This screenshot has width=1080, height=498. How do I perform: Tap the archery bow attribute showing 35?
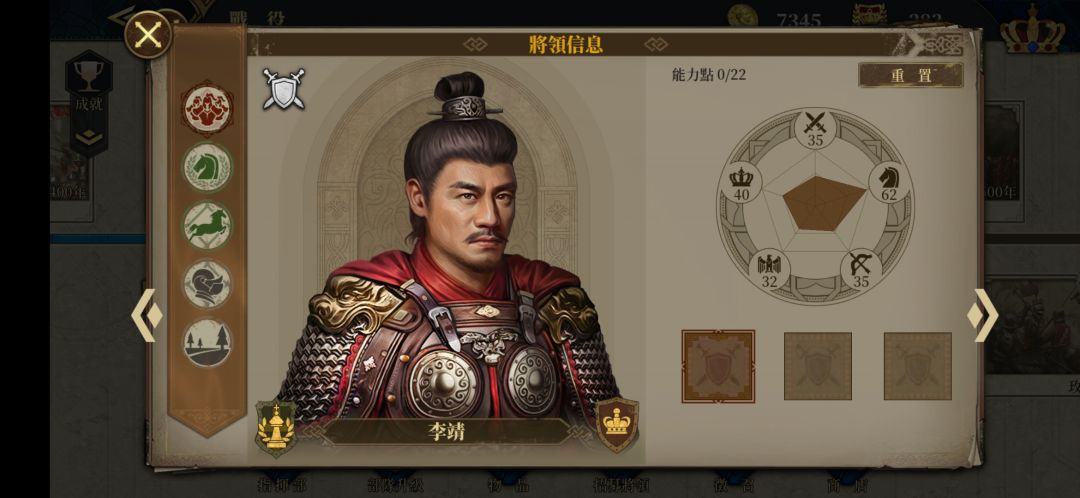[861, 269]
